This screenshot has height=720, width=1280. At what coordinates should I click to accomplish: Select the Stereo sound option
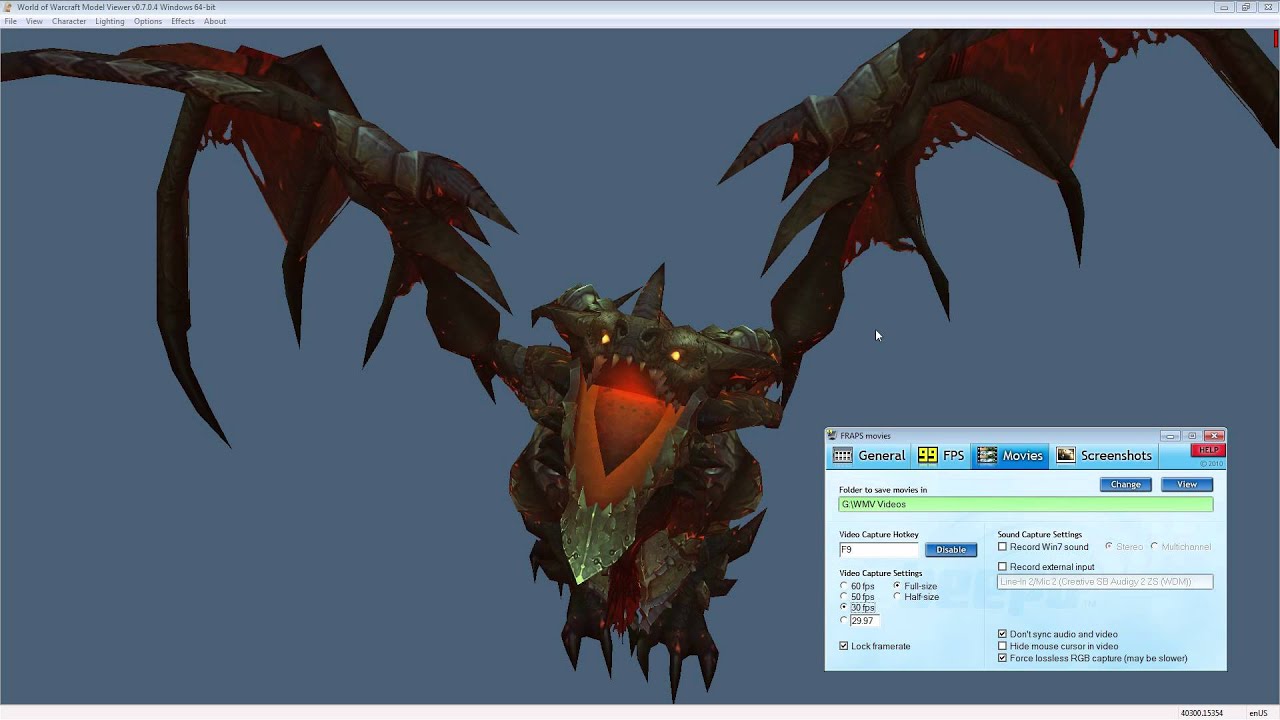pyautogui.click(x=1109, y=547)
